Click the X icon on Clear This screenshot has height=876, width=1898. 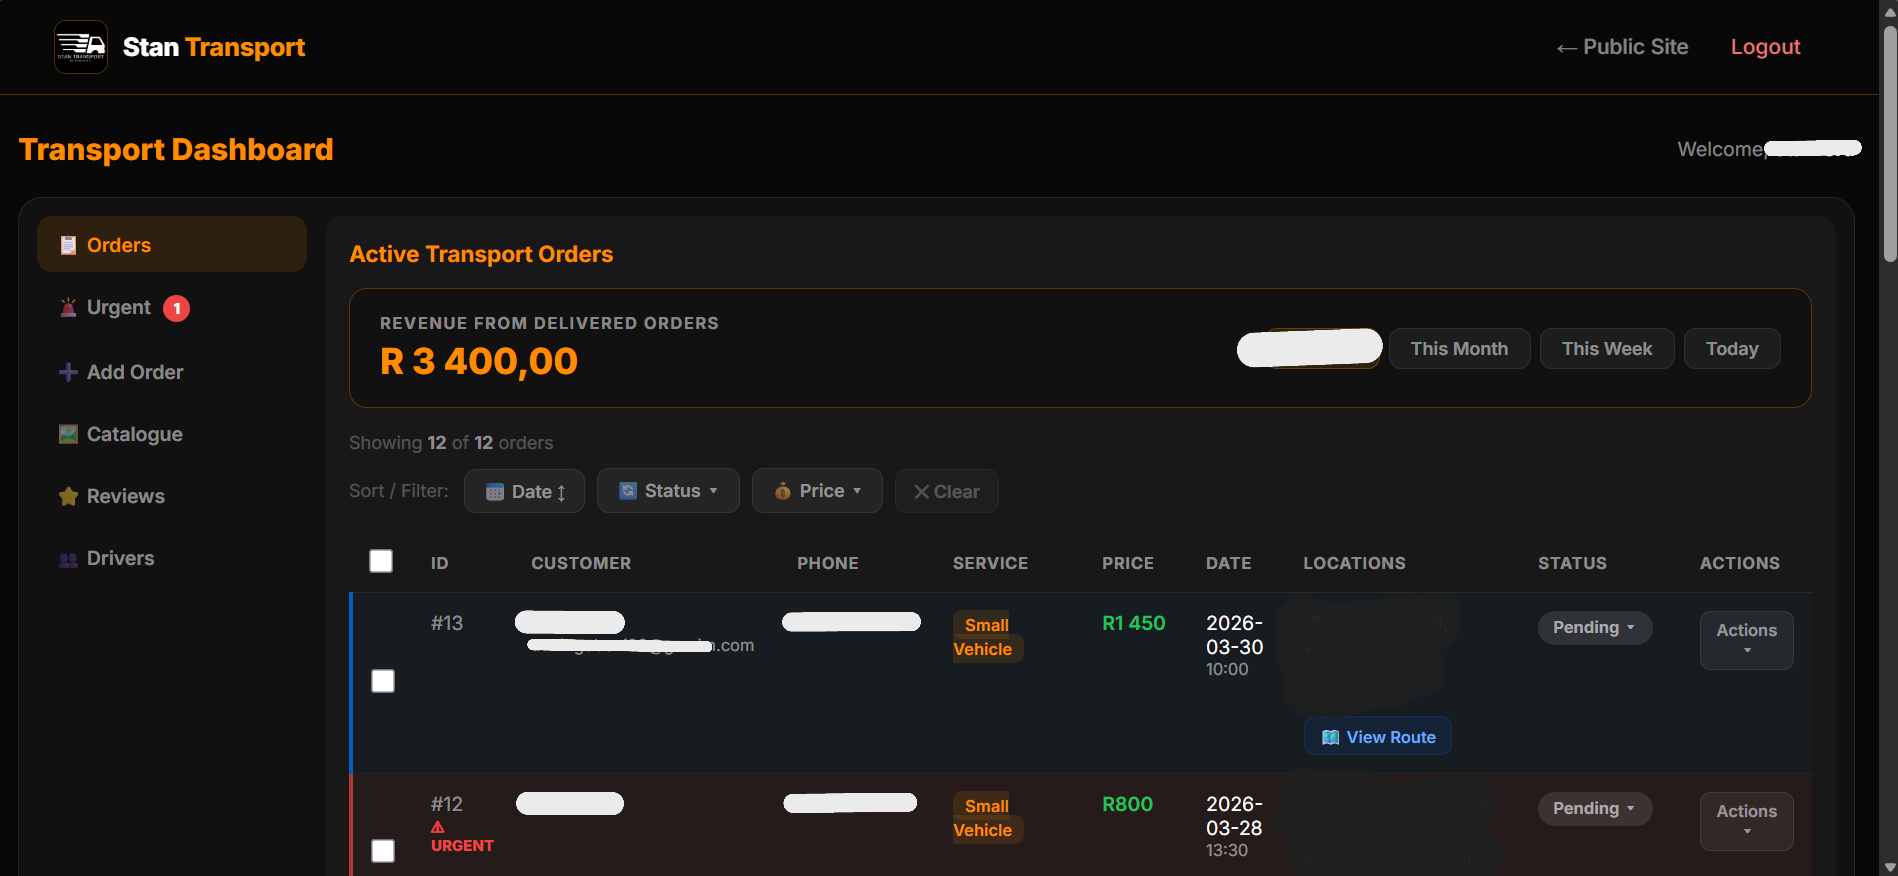pyautogui.click(x=921, y=492)
